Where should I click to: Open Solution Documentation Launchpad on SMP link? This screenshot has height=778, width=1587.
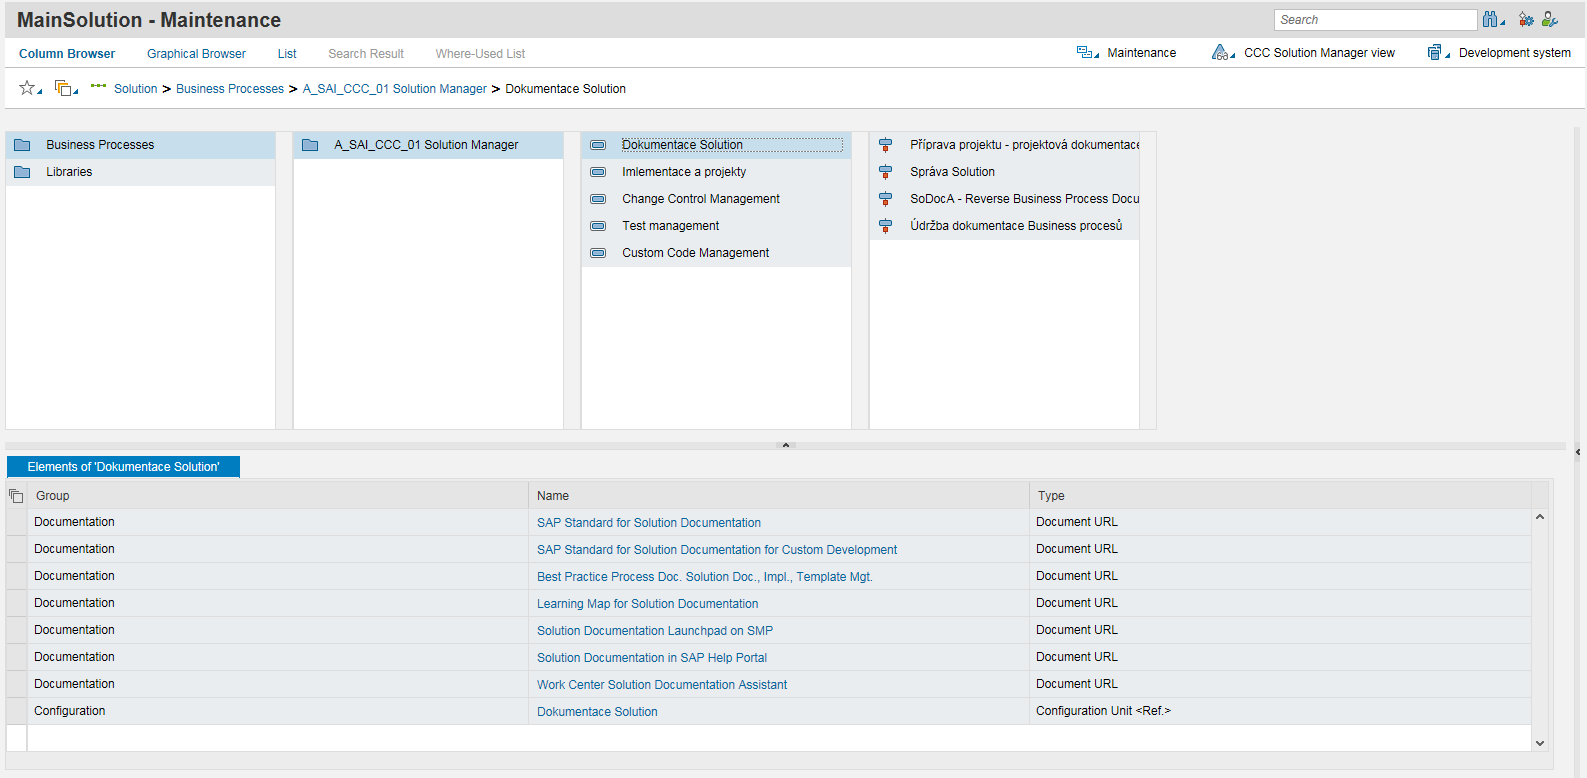pos(655,631)
